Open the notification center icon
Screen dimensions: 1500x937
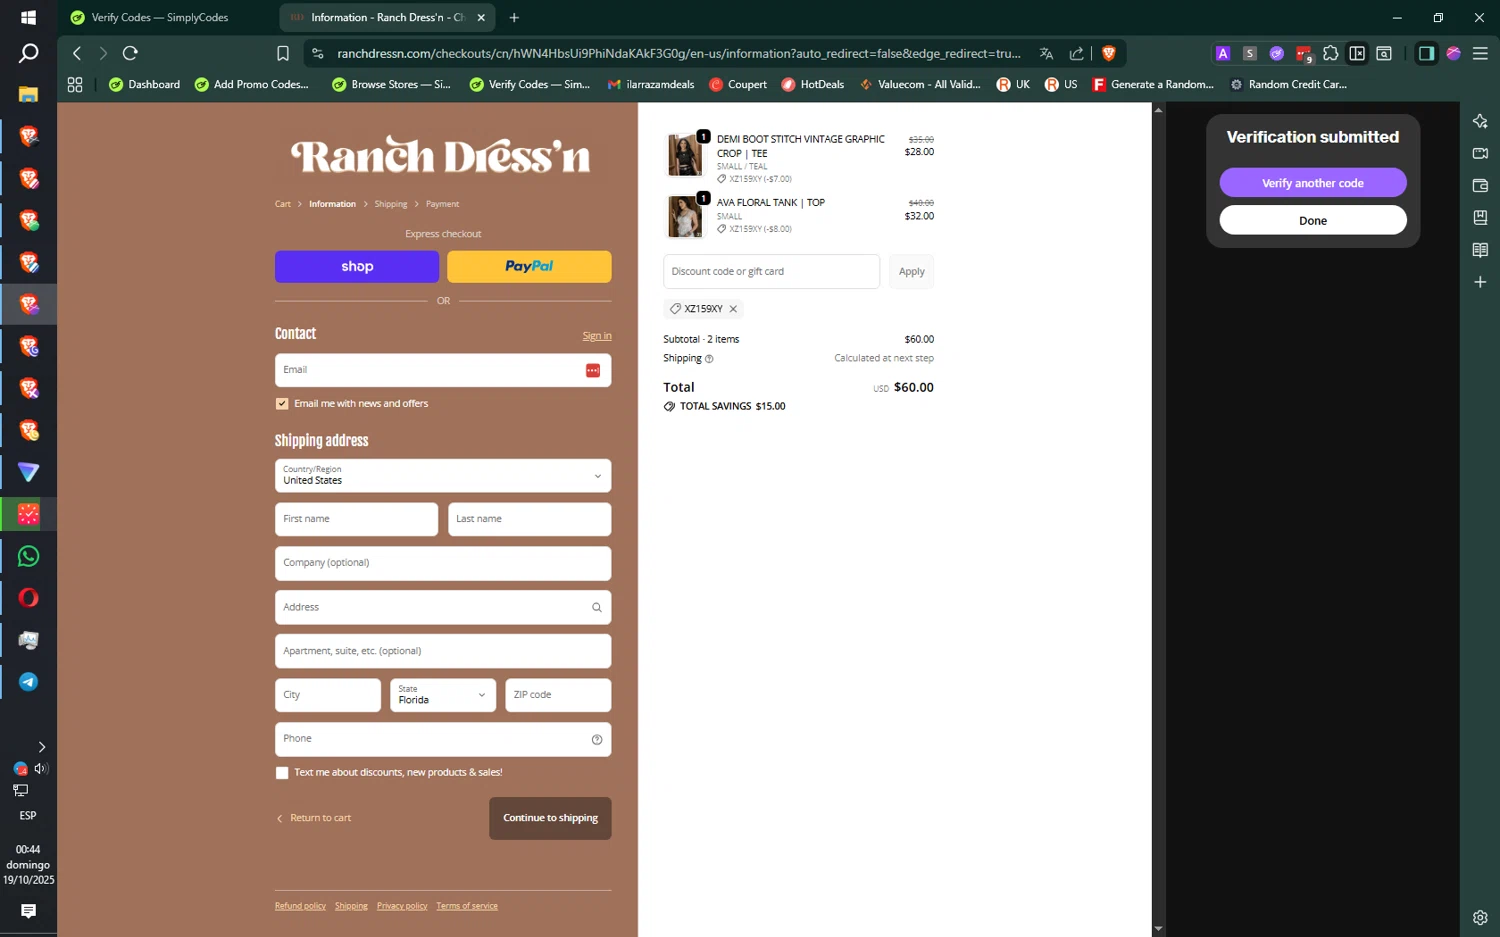click(28, 911)
